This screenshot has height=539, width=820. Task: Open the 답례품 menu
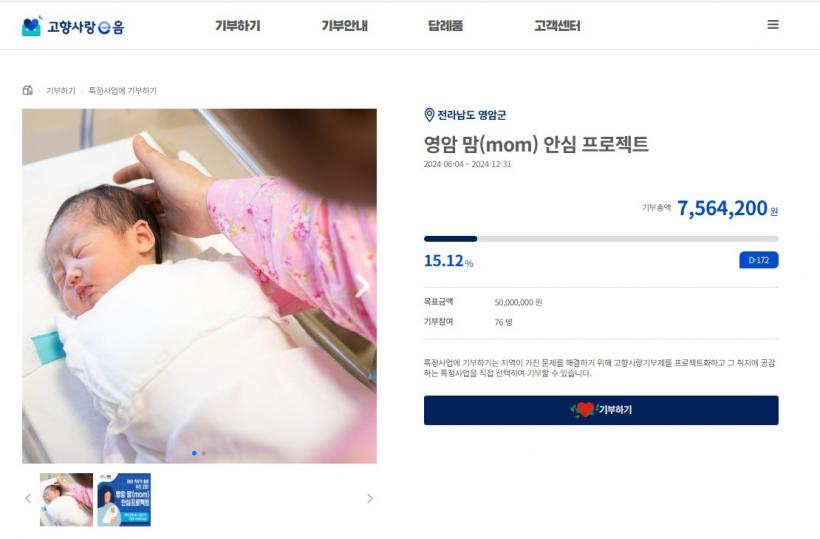point(446,26)
